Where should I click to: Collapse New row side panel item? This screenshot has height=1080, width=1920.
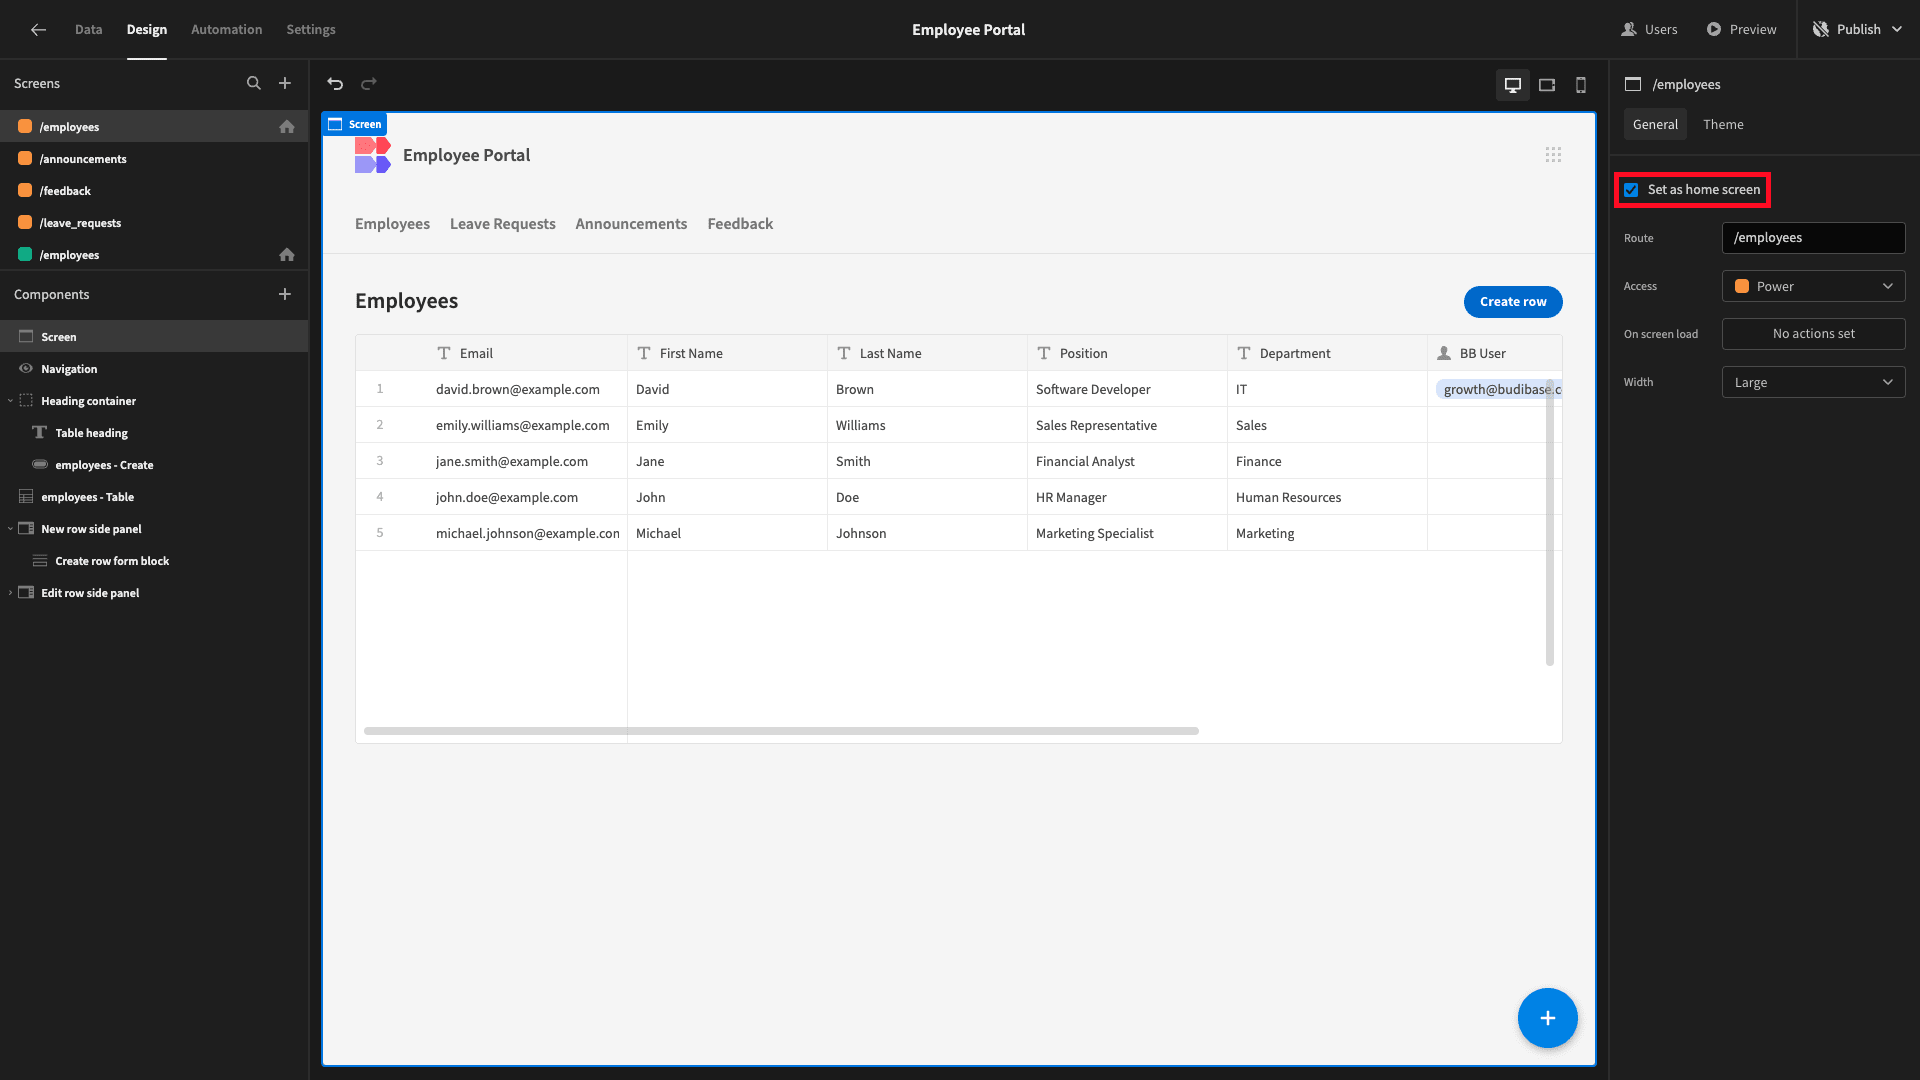10,529
